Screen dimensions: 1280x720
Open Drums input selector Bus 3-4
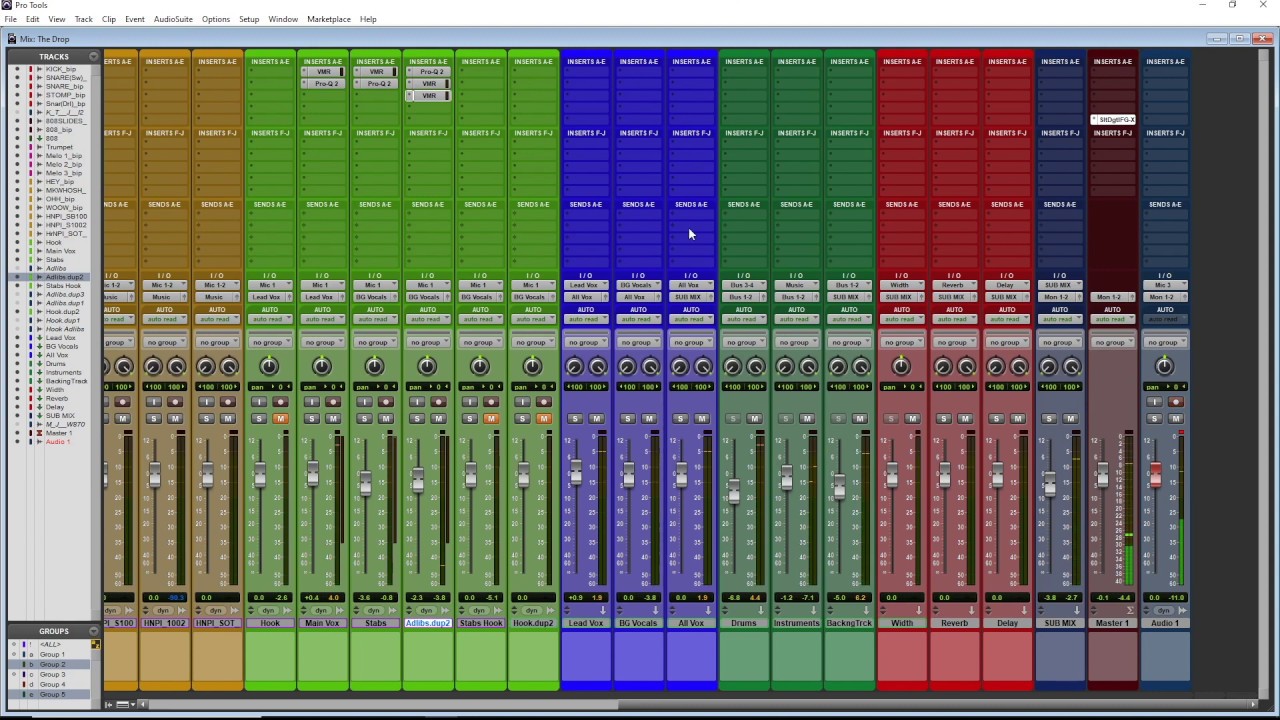[x=744, y=286]
